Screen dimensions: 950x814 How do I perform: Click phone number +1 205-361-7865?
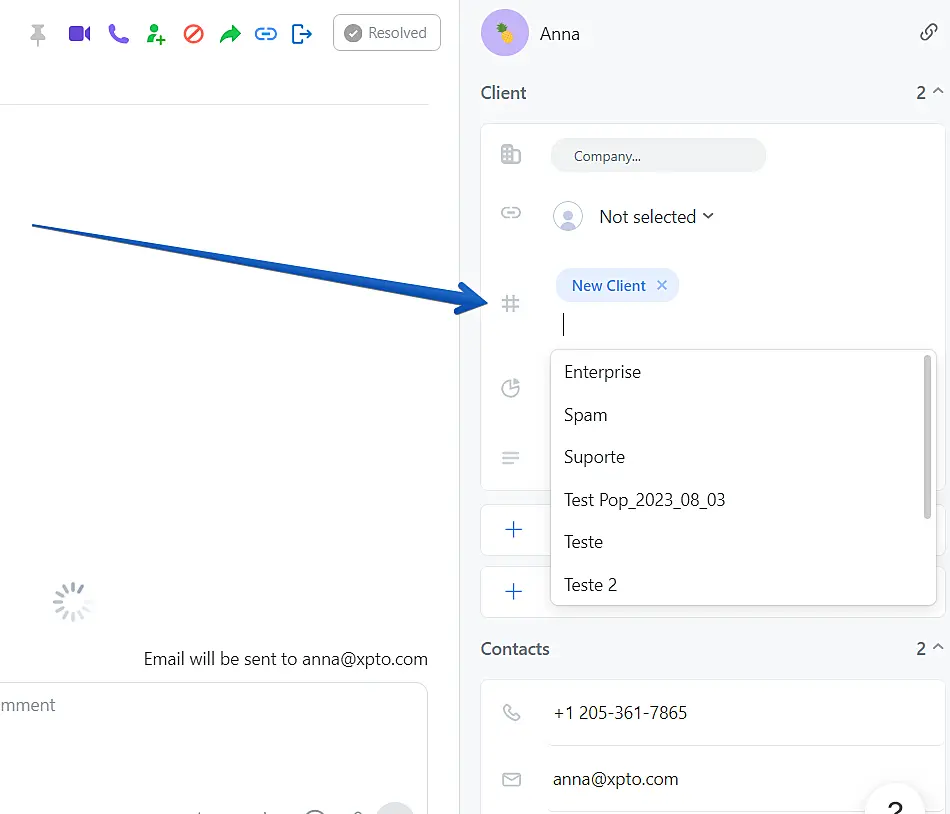click(x=619, y=713)
